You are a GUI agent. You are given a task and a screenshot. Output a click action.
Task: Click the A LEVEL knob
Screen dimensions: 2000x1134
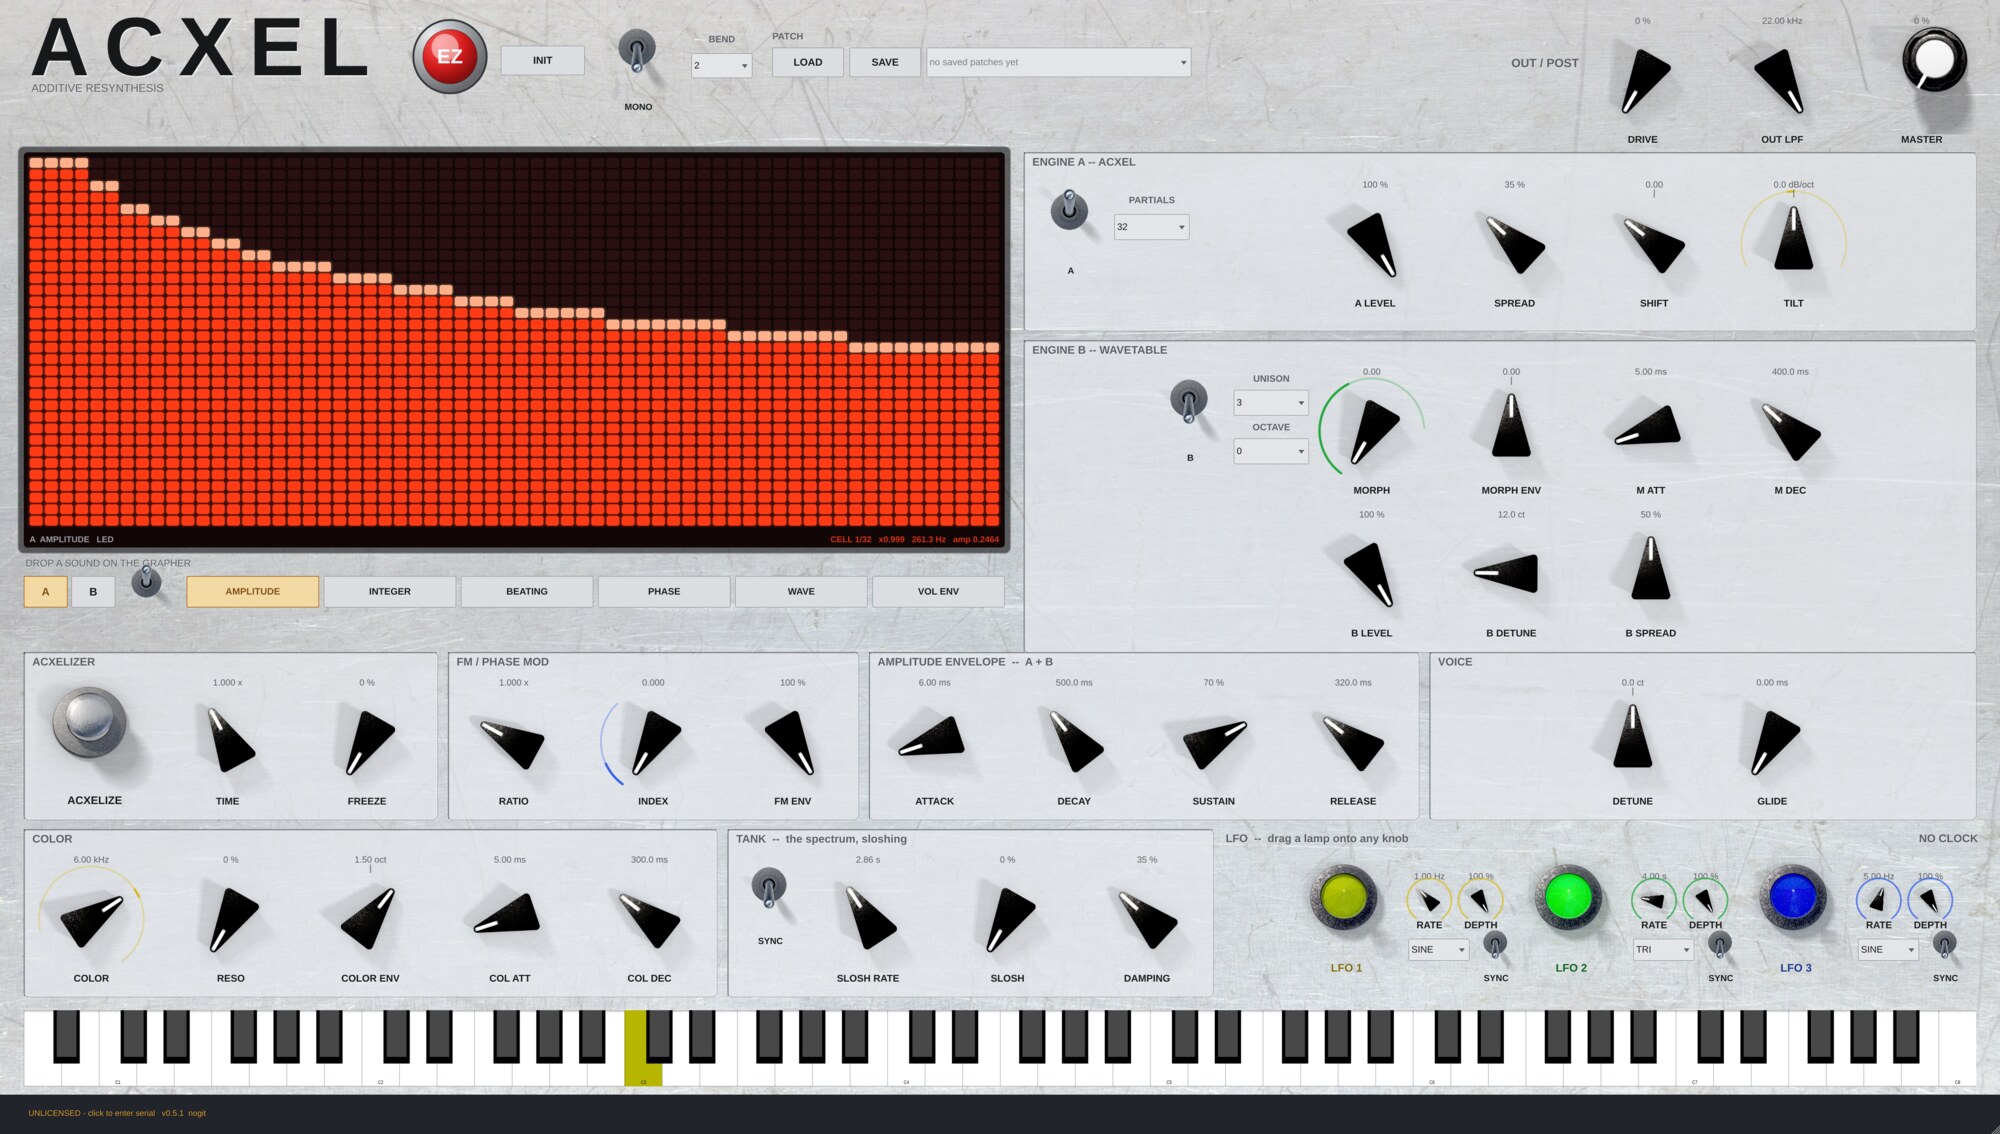[1374, 243]
